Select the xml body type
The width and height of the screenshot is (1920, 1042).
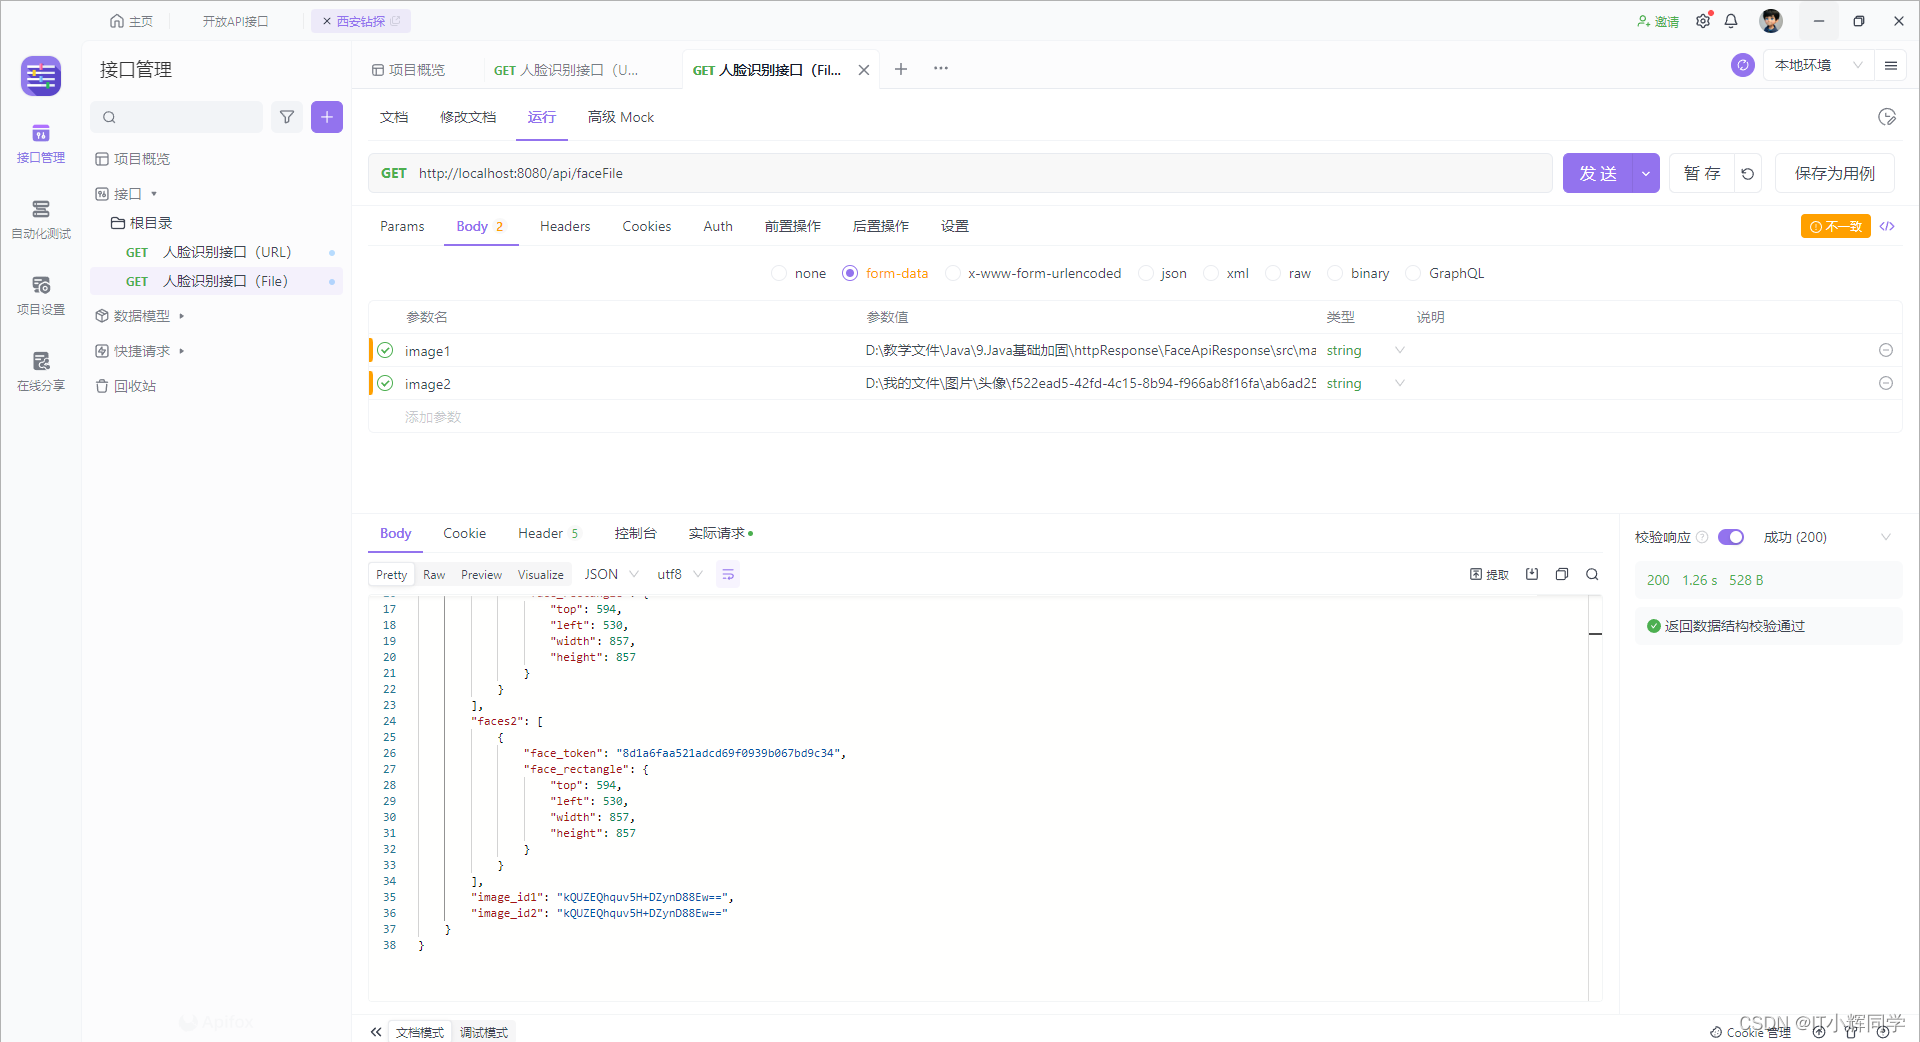[1227, 273]
